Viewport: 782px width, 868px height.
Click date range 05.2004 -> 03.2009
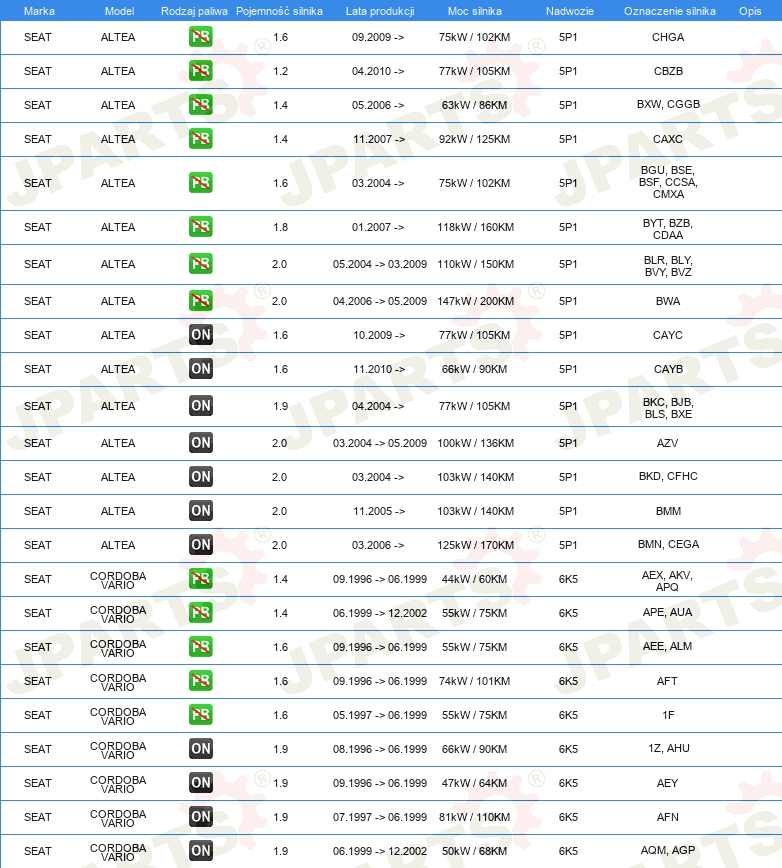click(380, 264)
